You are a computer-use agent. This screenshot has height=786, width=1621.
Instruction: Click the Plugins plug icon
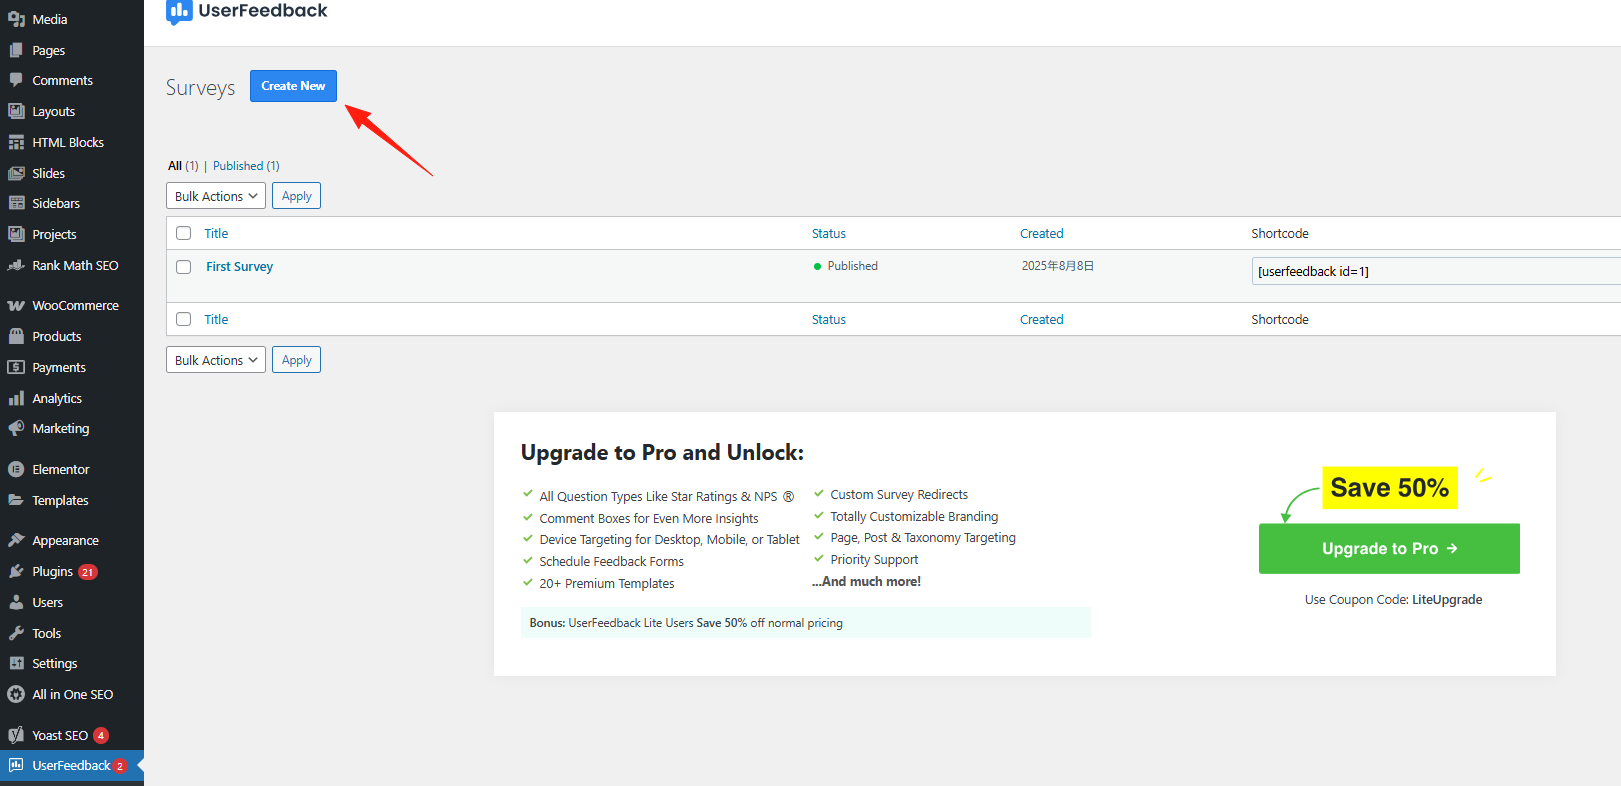click(x=16, y=572)
